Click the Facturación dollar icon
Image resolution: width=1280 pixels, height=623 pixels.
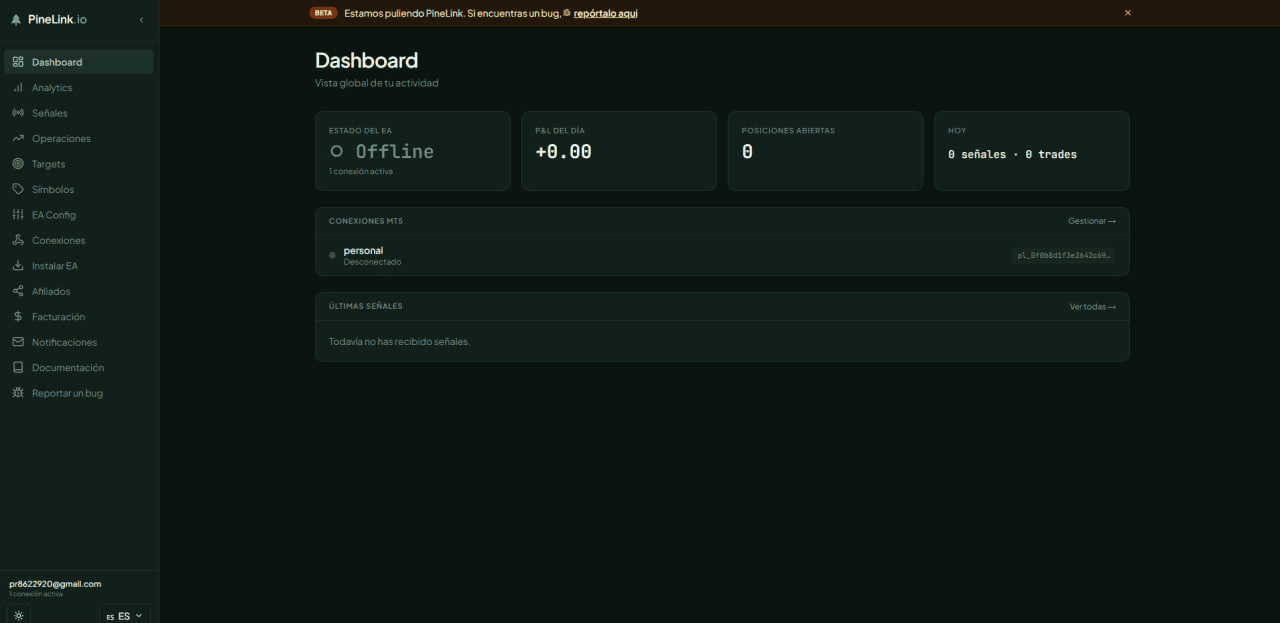click(18, 317)
